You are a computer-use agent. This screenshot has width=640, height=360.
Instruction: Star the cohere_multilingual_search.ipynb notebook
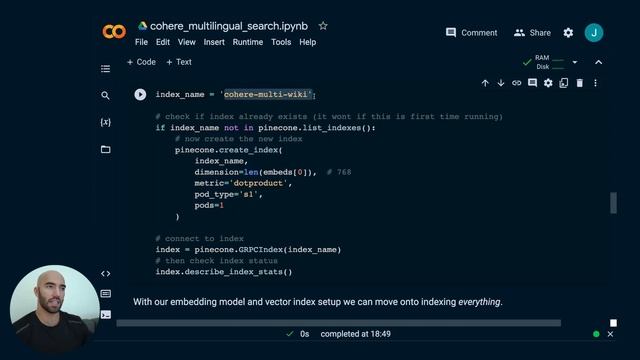tap(323, 26)
